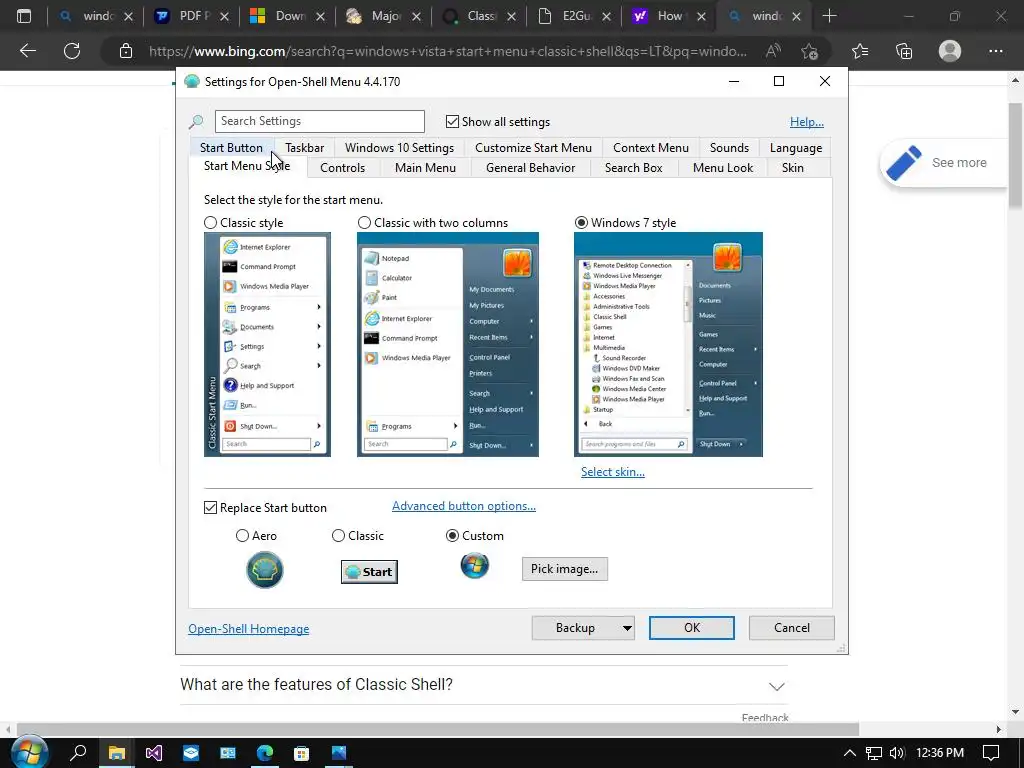Select Classic with two columns option
Image resolution: width=1024 pixels, height=768 pixels.
pyautogui.click(x=364, y=223)
